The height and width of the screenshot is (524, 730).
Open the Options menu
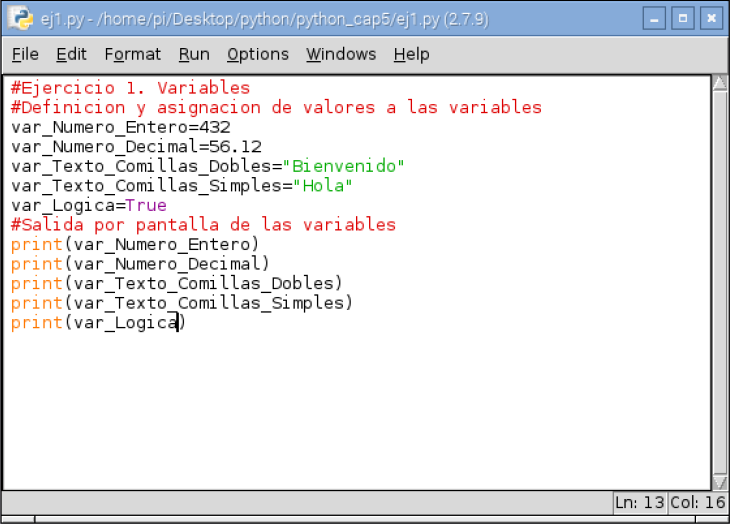pos(258,54)
